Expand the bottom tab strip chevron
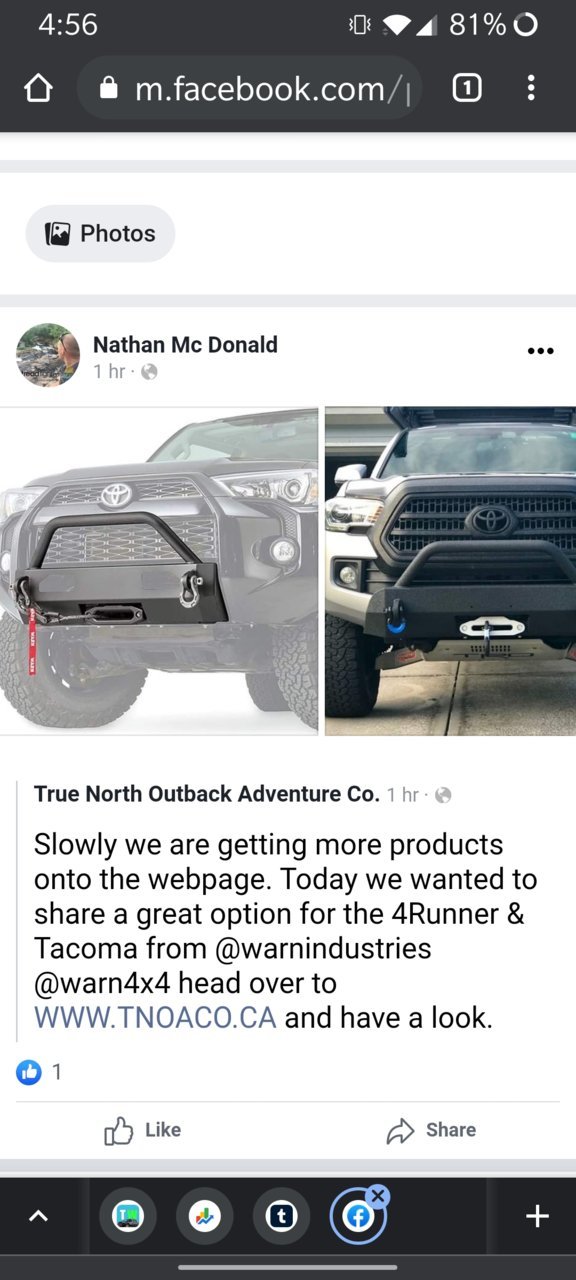The width and height of the screenshot is (576, 1280). coord(38,1216)
